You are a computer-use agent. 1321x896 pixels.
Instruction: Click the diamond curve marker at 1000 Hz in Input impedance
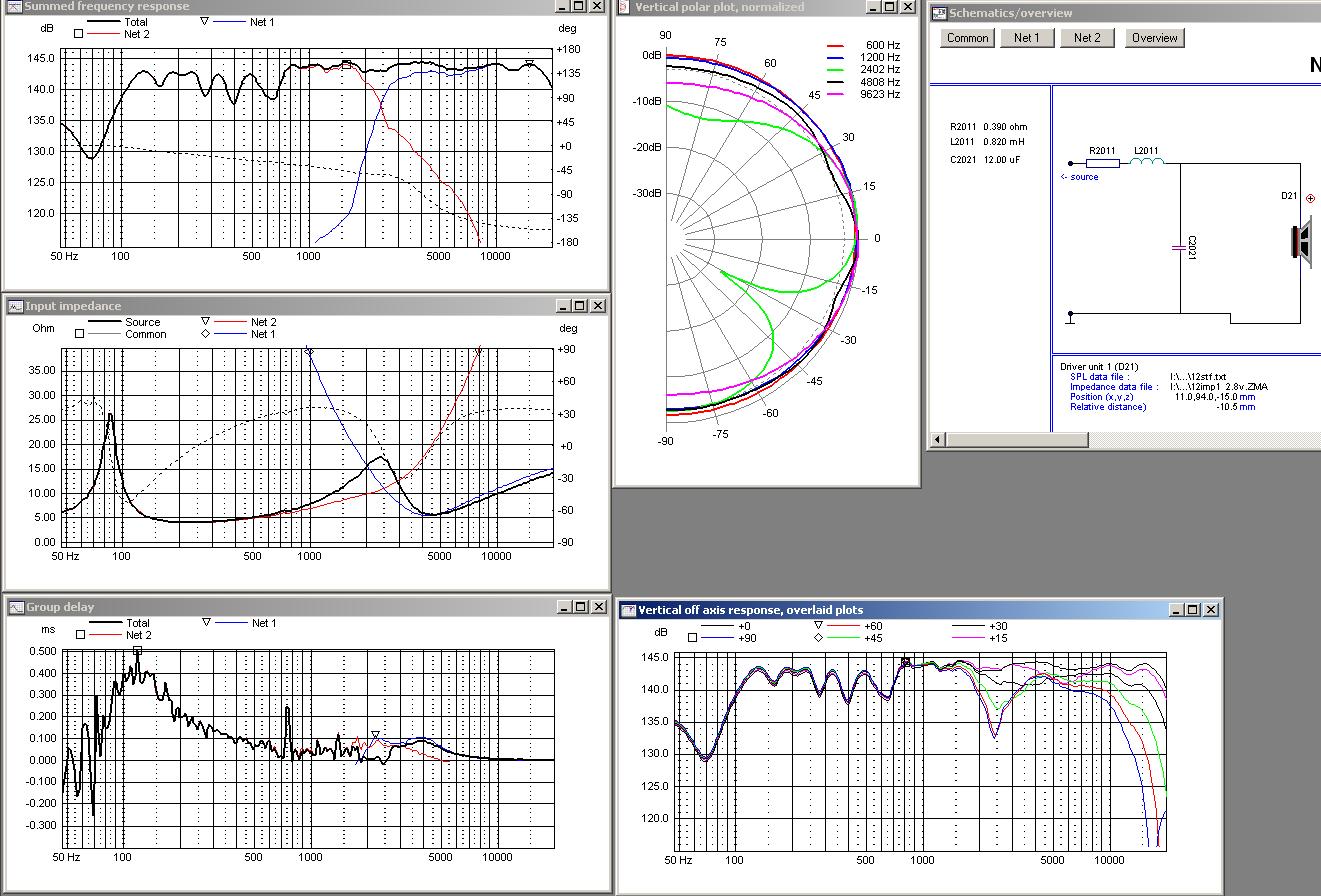tap(309, 352)
